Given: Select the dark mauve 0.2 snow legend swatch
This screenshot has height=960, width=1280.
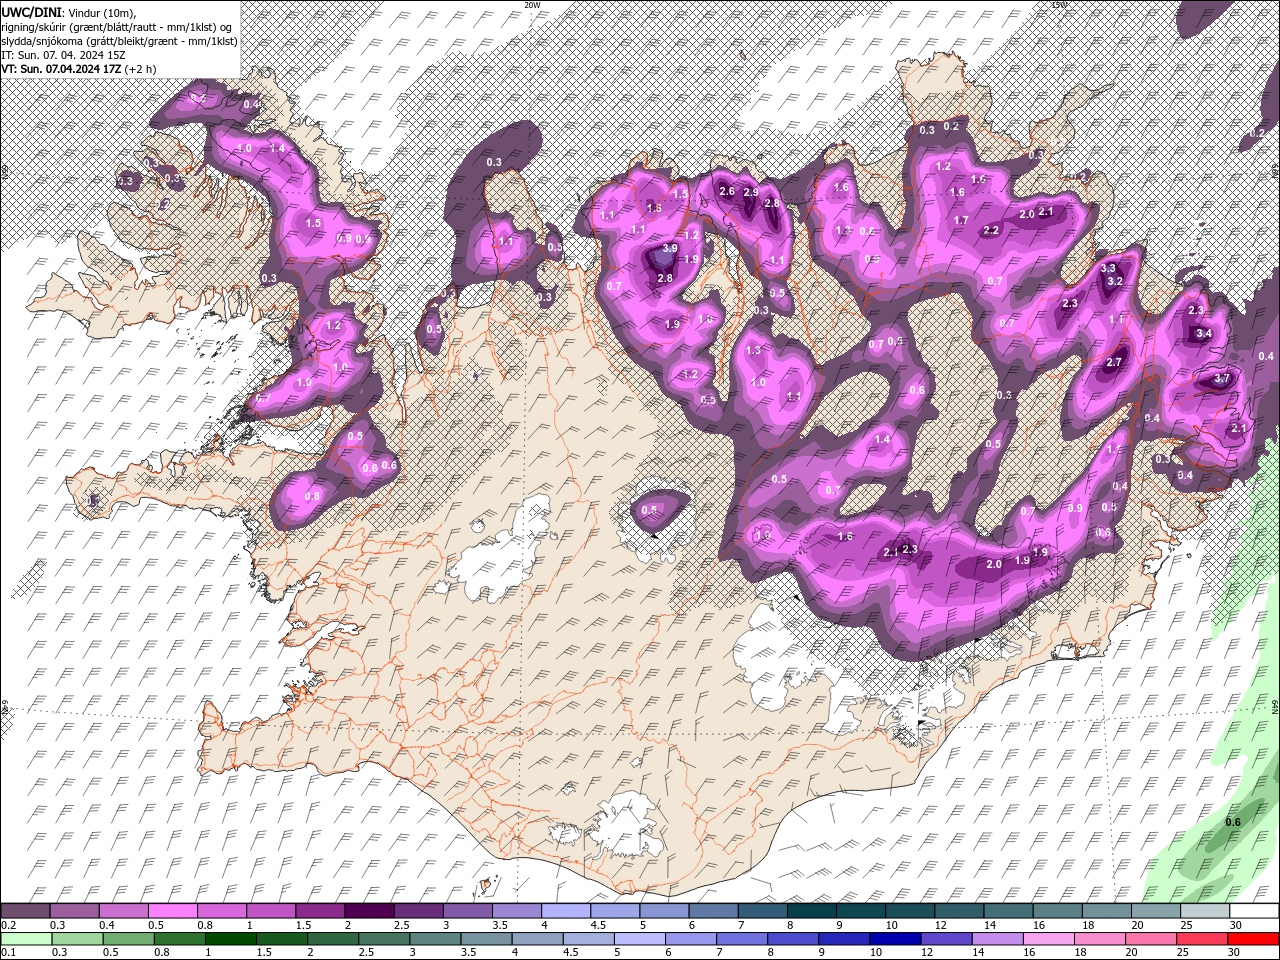Looking at the screenshot, I should point(25,911).
